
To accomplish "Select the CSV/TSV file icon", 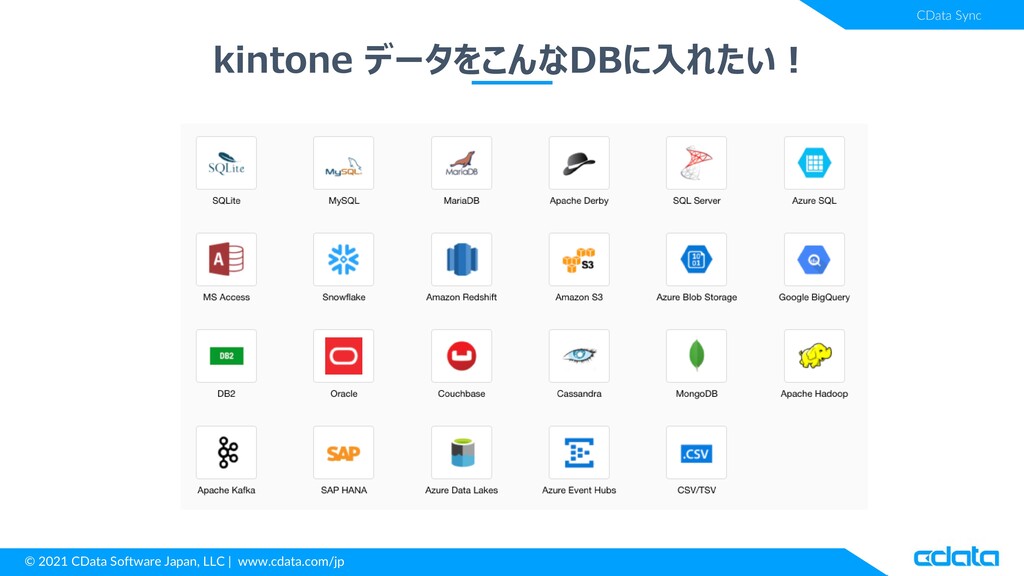I will click(696, 453).
